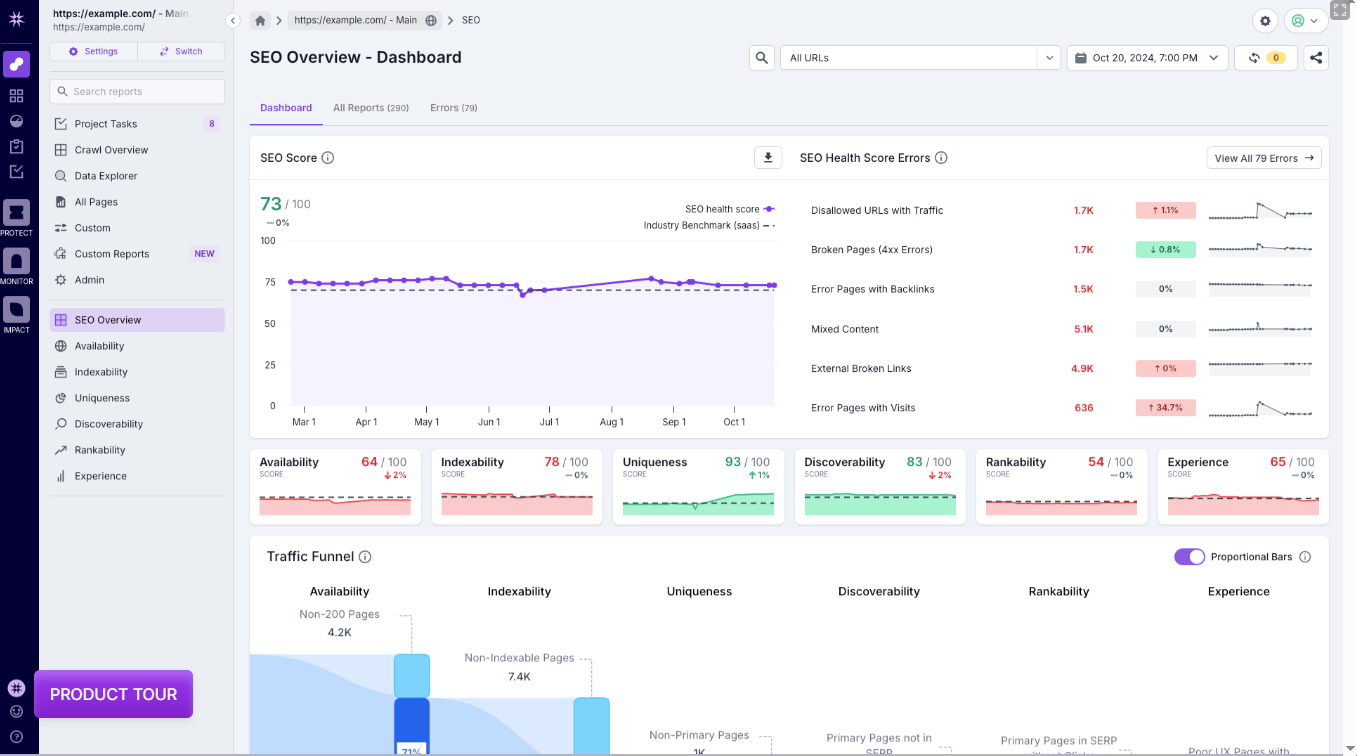
Task: Toggle Proportional Bars switch
Action: point(1189,557)
